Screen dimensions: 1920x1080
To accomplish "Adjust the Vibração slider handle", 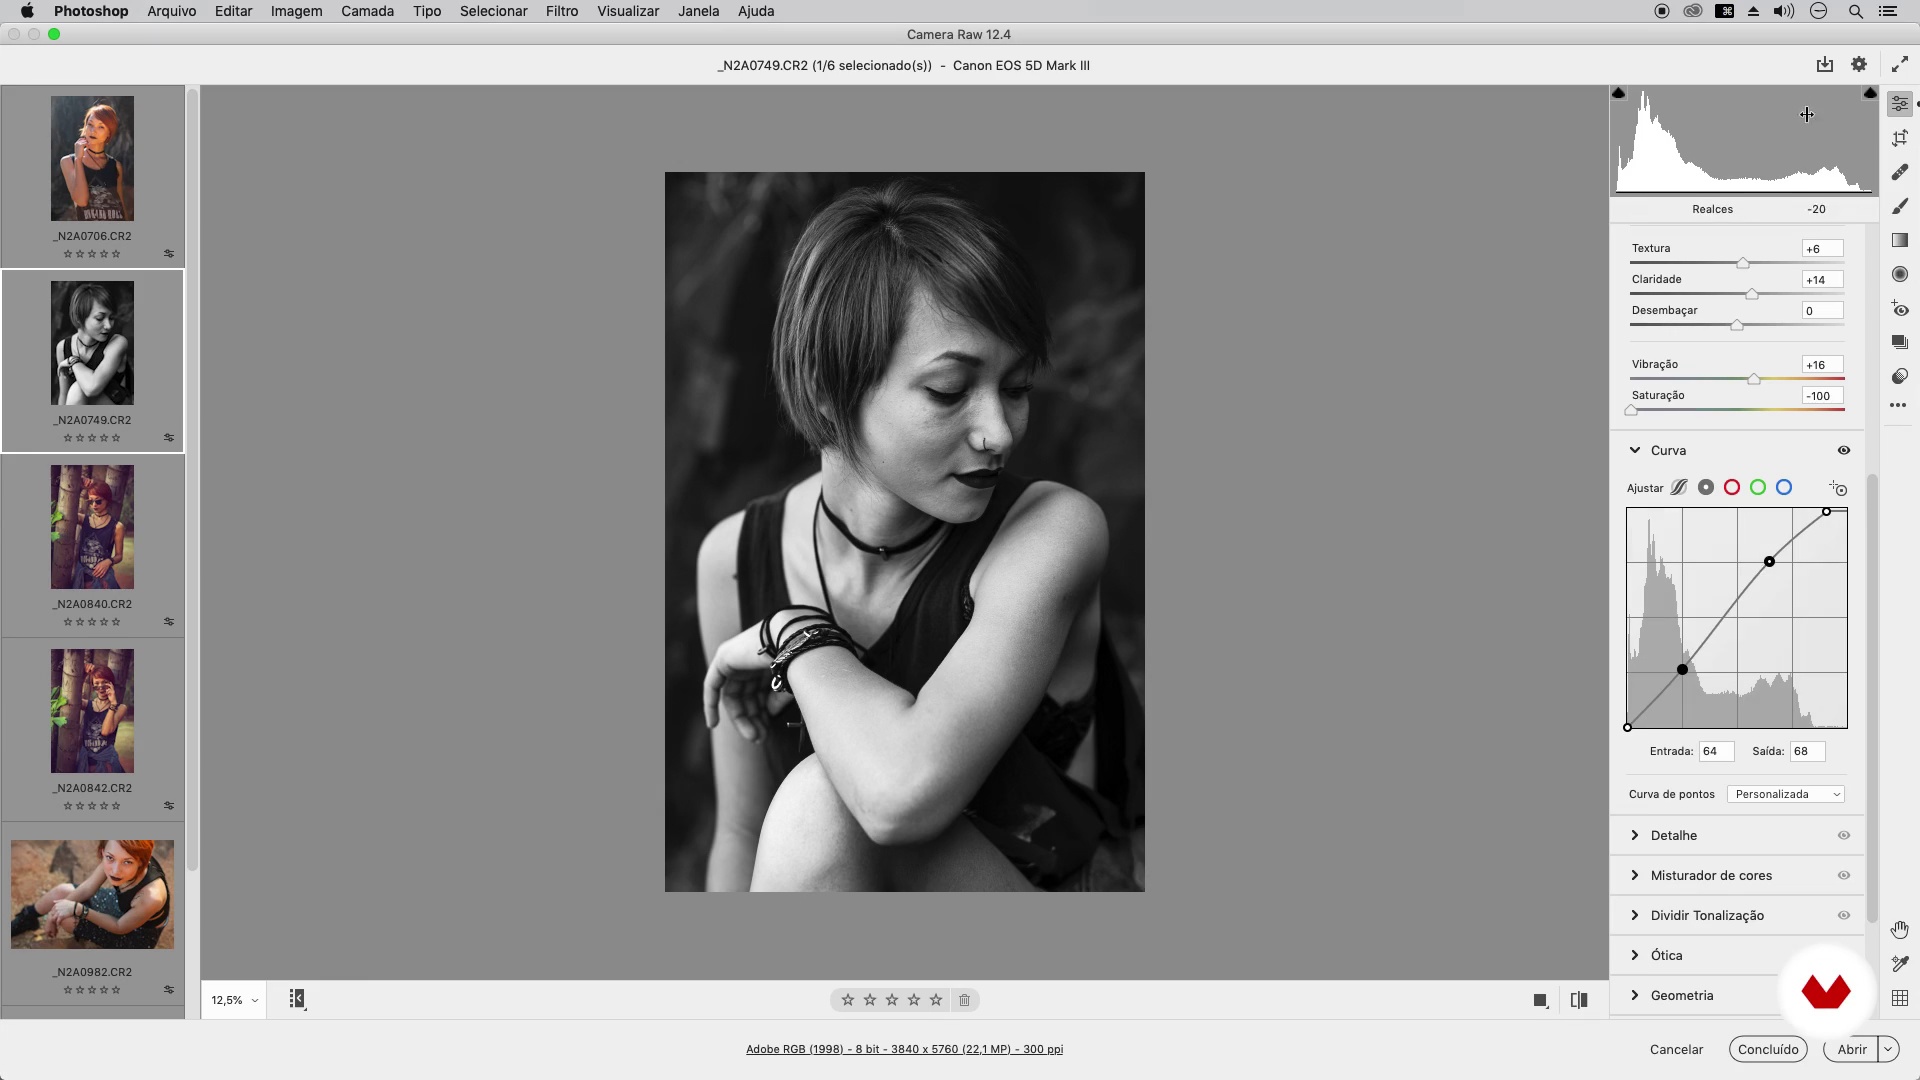I will (x=1754, y=379).
